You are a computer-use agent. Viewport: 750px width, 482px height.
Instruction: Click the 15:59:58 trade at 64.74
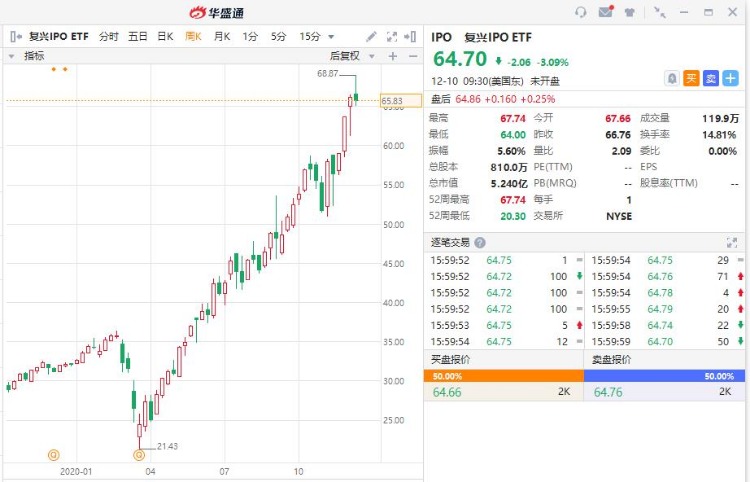coord(667,325)
